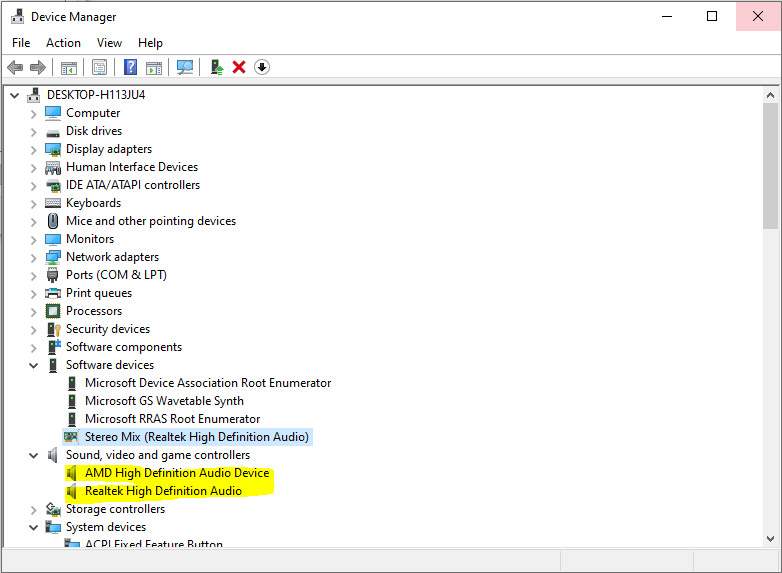Select the Print queues label
The image size is (782, 573).
pyautogui.click(x=99, y=293)
